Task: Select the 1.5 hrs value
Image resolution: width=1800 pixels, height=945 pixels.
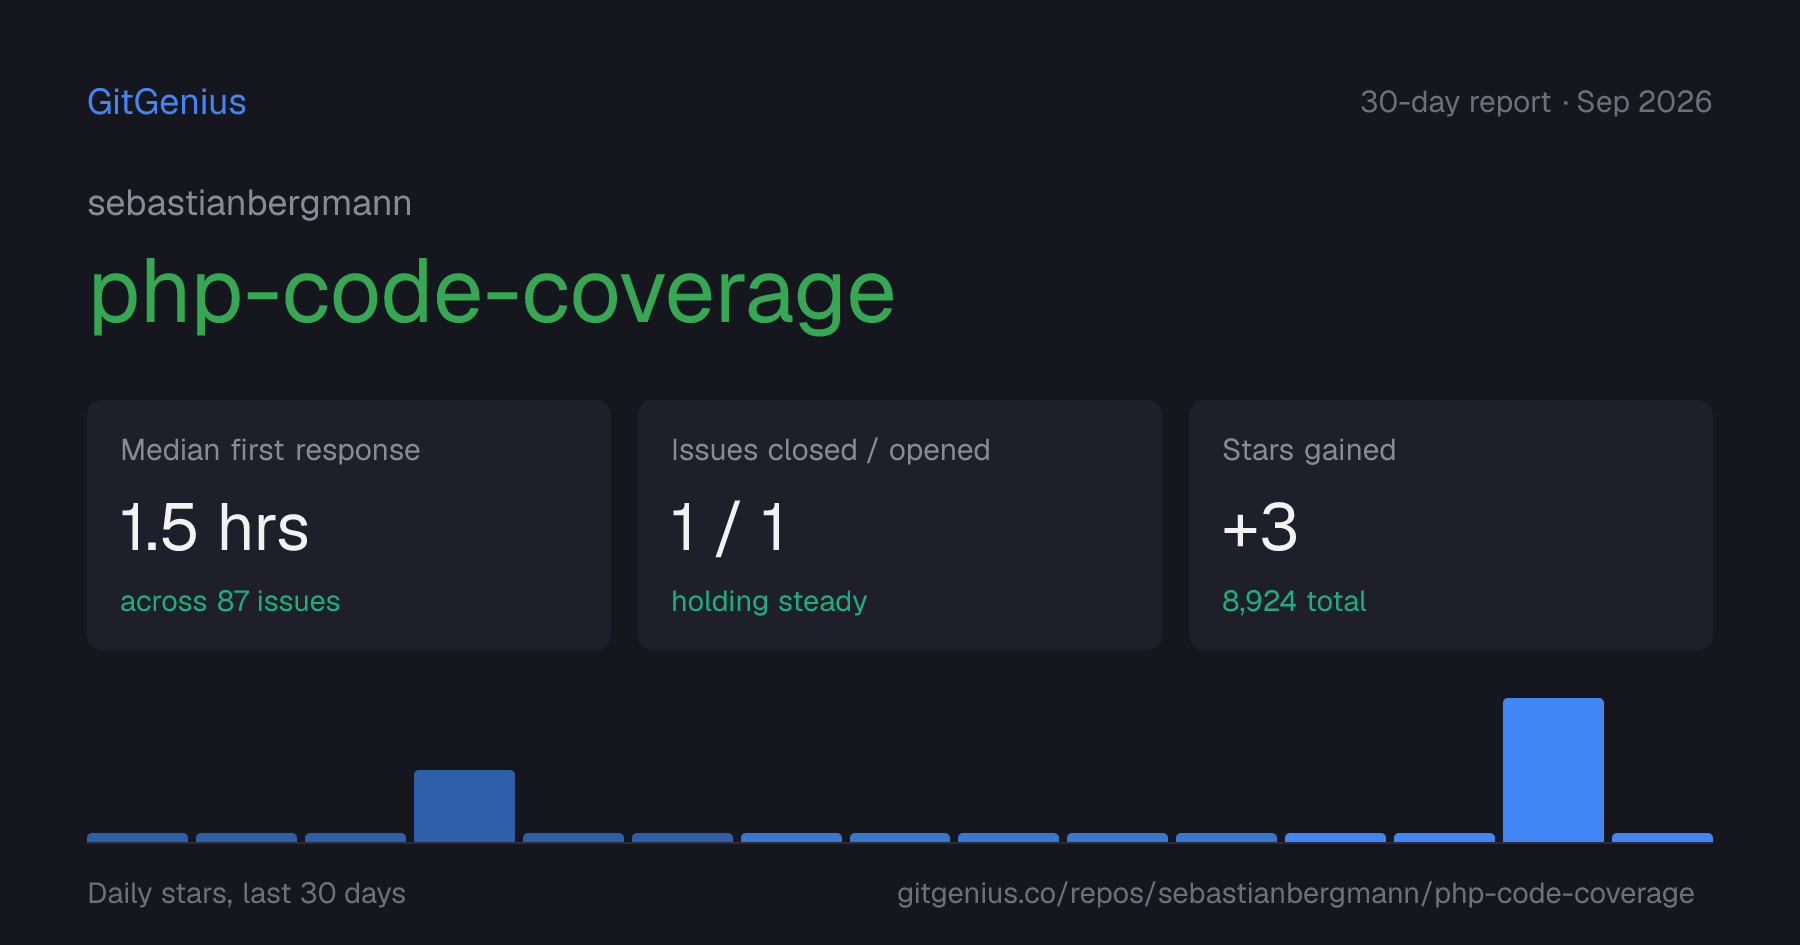Action: (214, 528)
